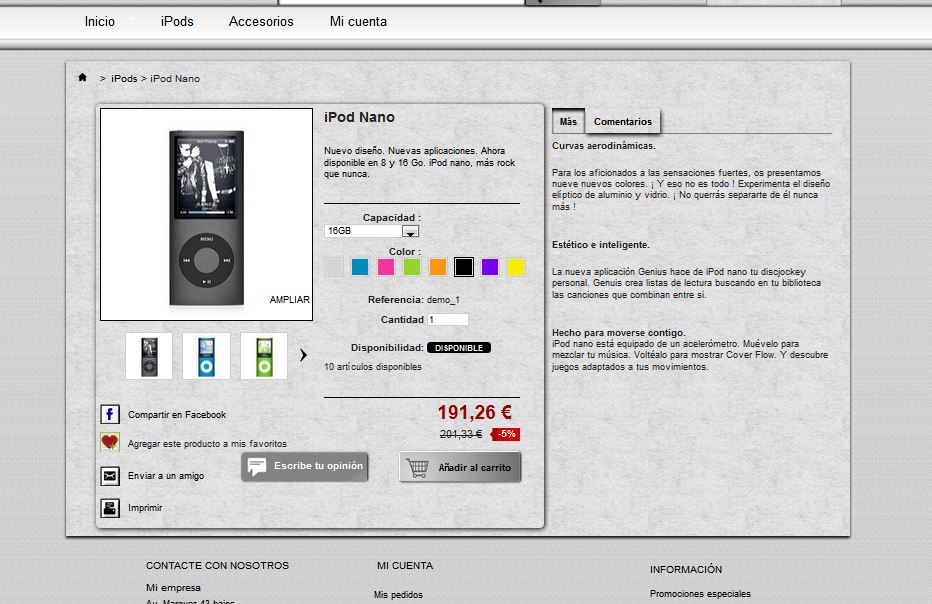Click the home icon in the breadcrumb
Image resolution: width=932 pixels, height=604 pixels.
[83, 77]
